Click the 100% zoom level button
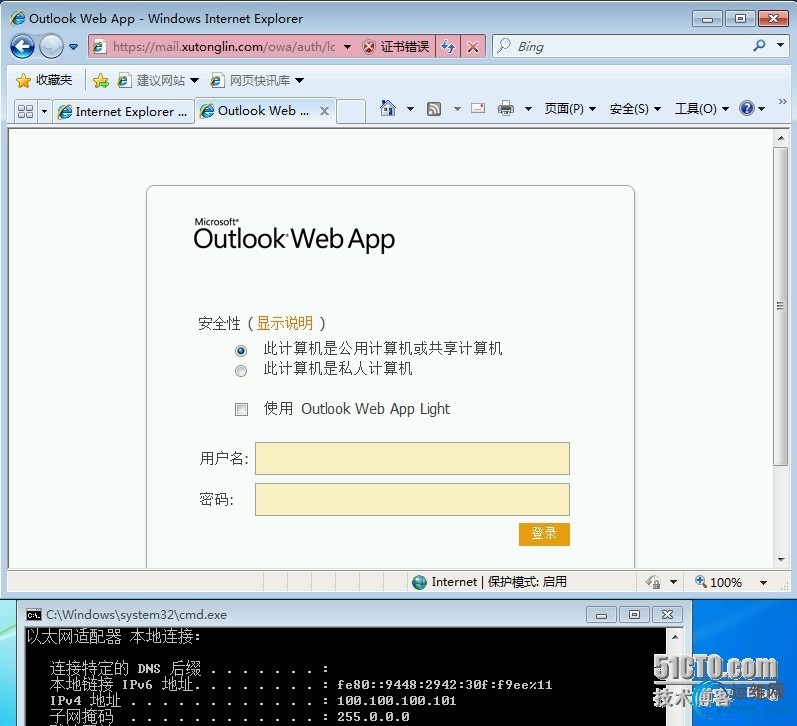Image resolution: width=797 pixels, height=726 pixels. pos(719,582)
